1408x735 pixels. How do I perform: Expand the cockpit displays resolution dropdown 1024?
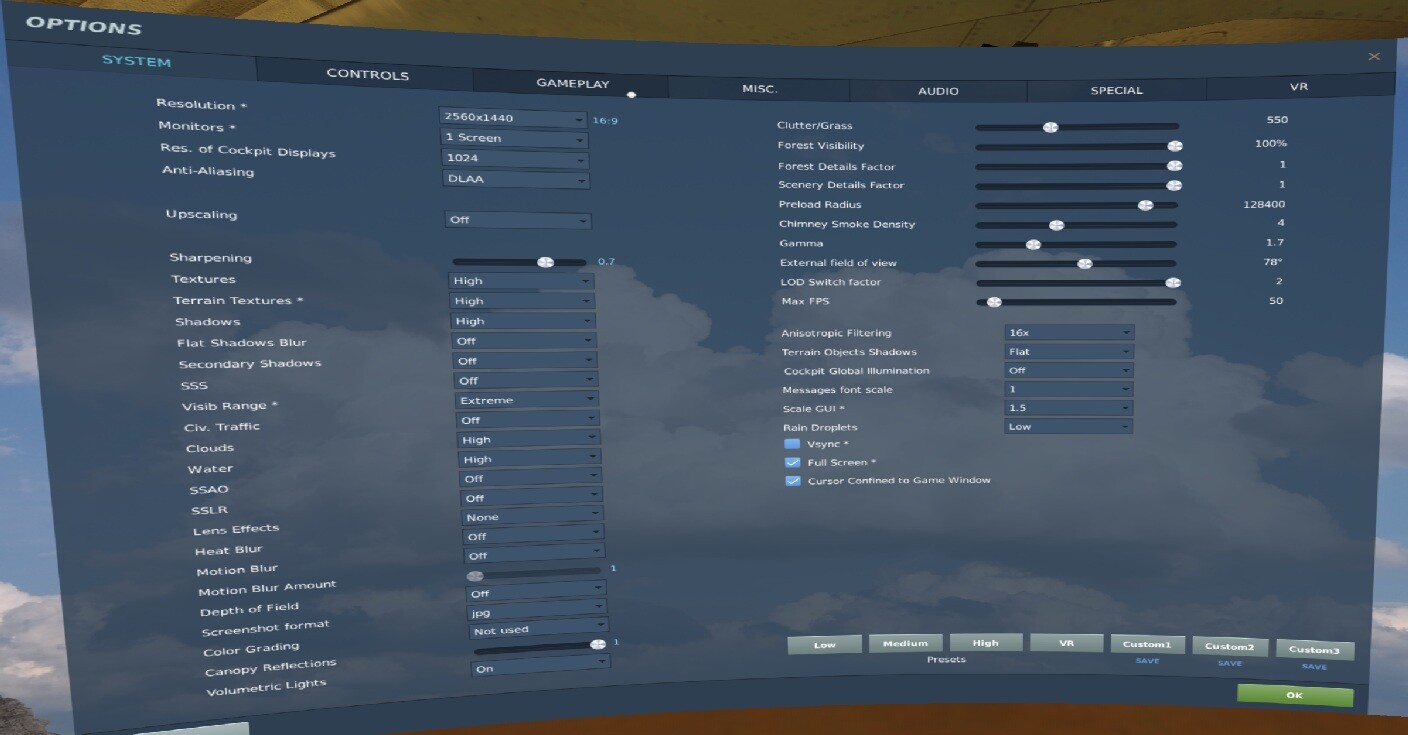[x=515, y=159]
